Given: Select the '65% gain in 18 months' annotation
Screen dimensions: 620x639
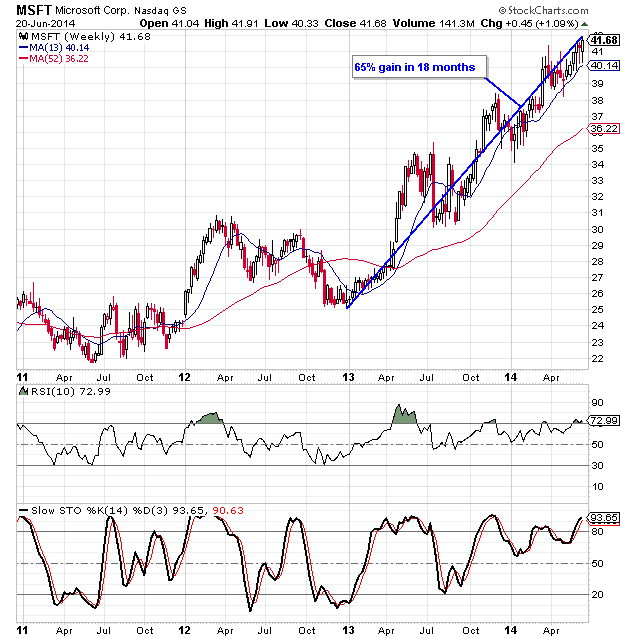Looking at the screenshot, I should pyautogui.click(x=416, y=68).
